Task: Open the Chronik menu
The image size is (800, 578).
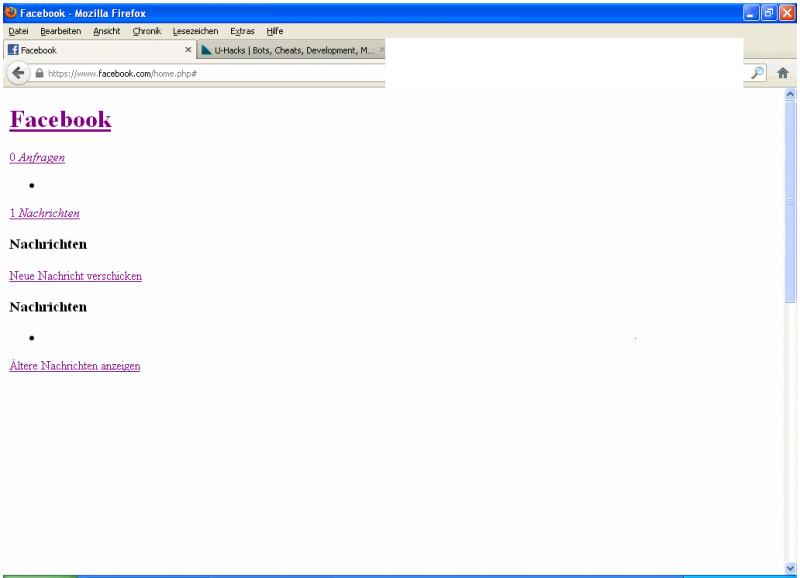Action: [x=148, y=31]
